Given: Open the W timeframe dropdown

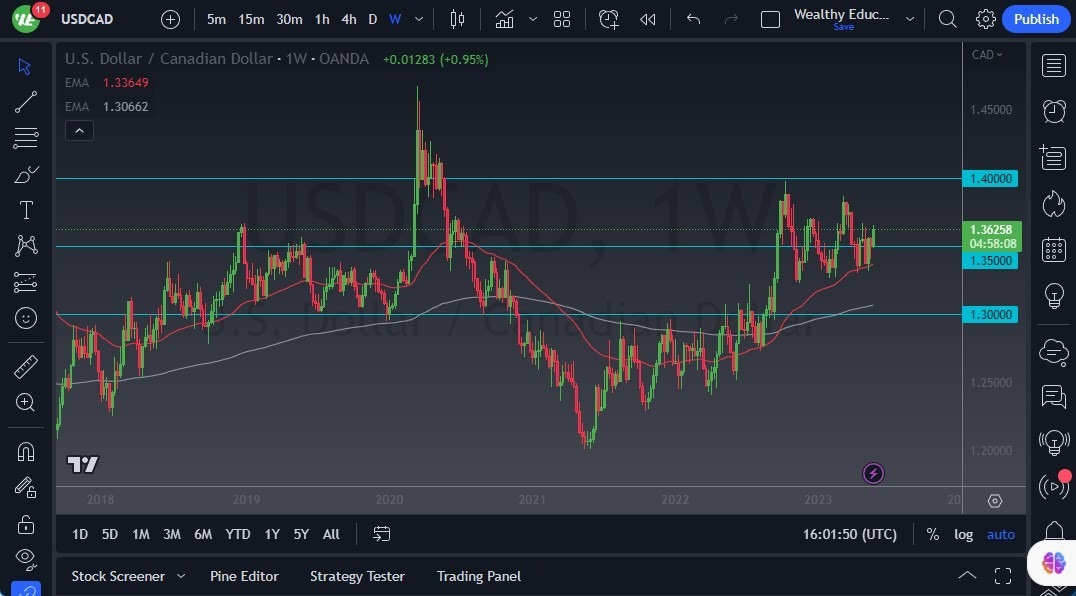Looking at the screenshot, I should point(418,18).
